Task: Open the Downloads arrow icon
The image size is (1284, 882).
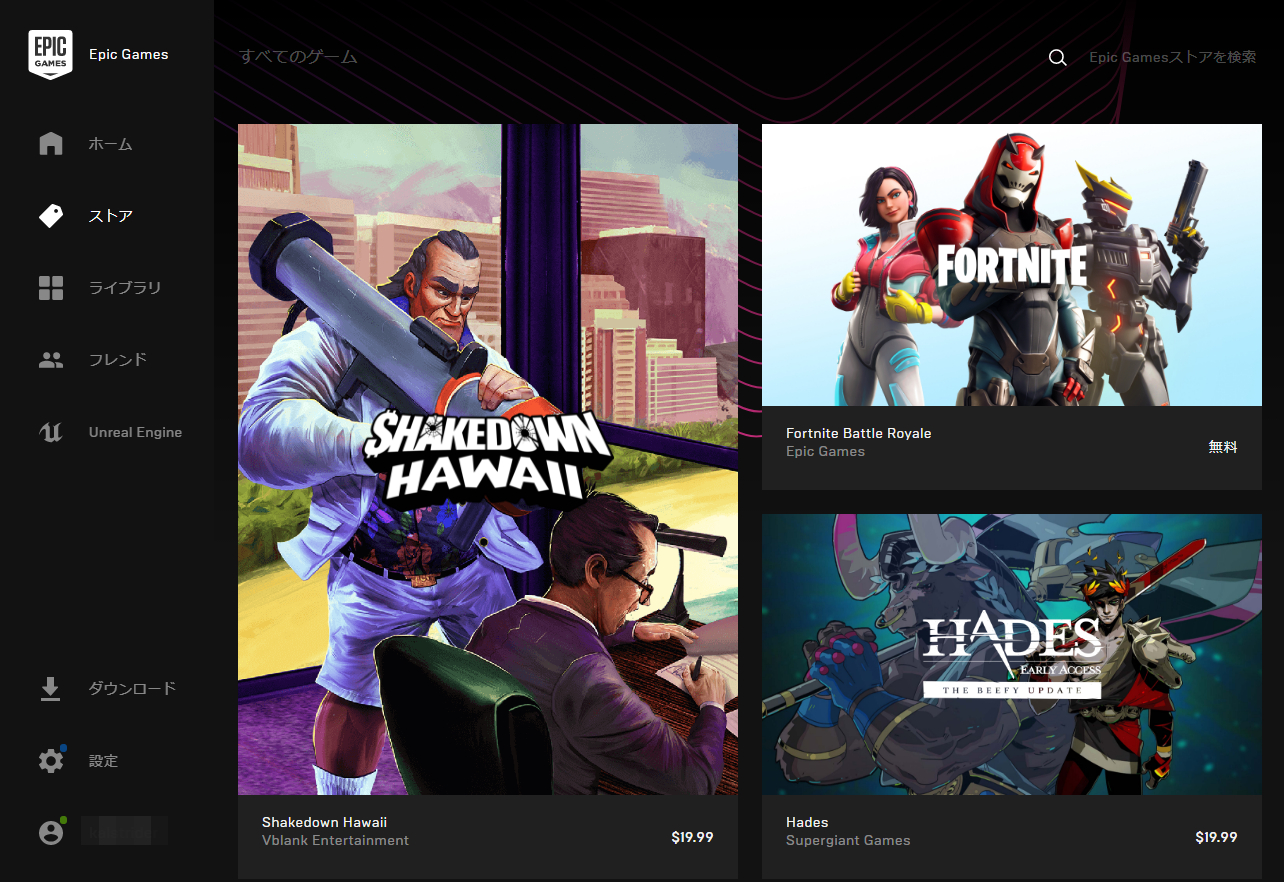Action: [50, 689]
